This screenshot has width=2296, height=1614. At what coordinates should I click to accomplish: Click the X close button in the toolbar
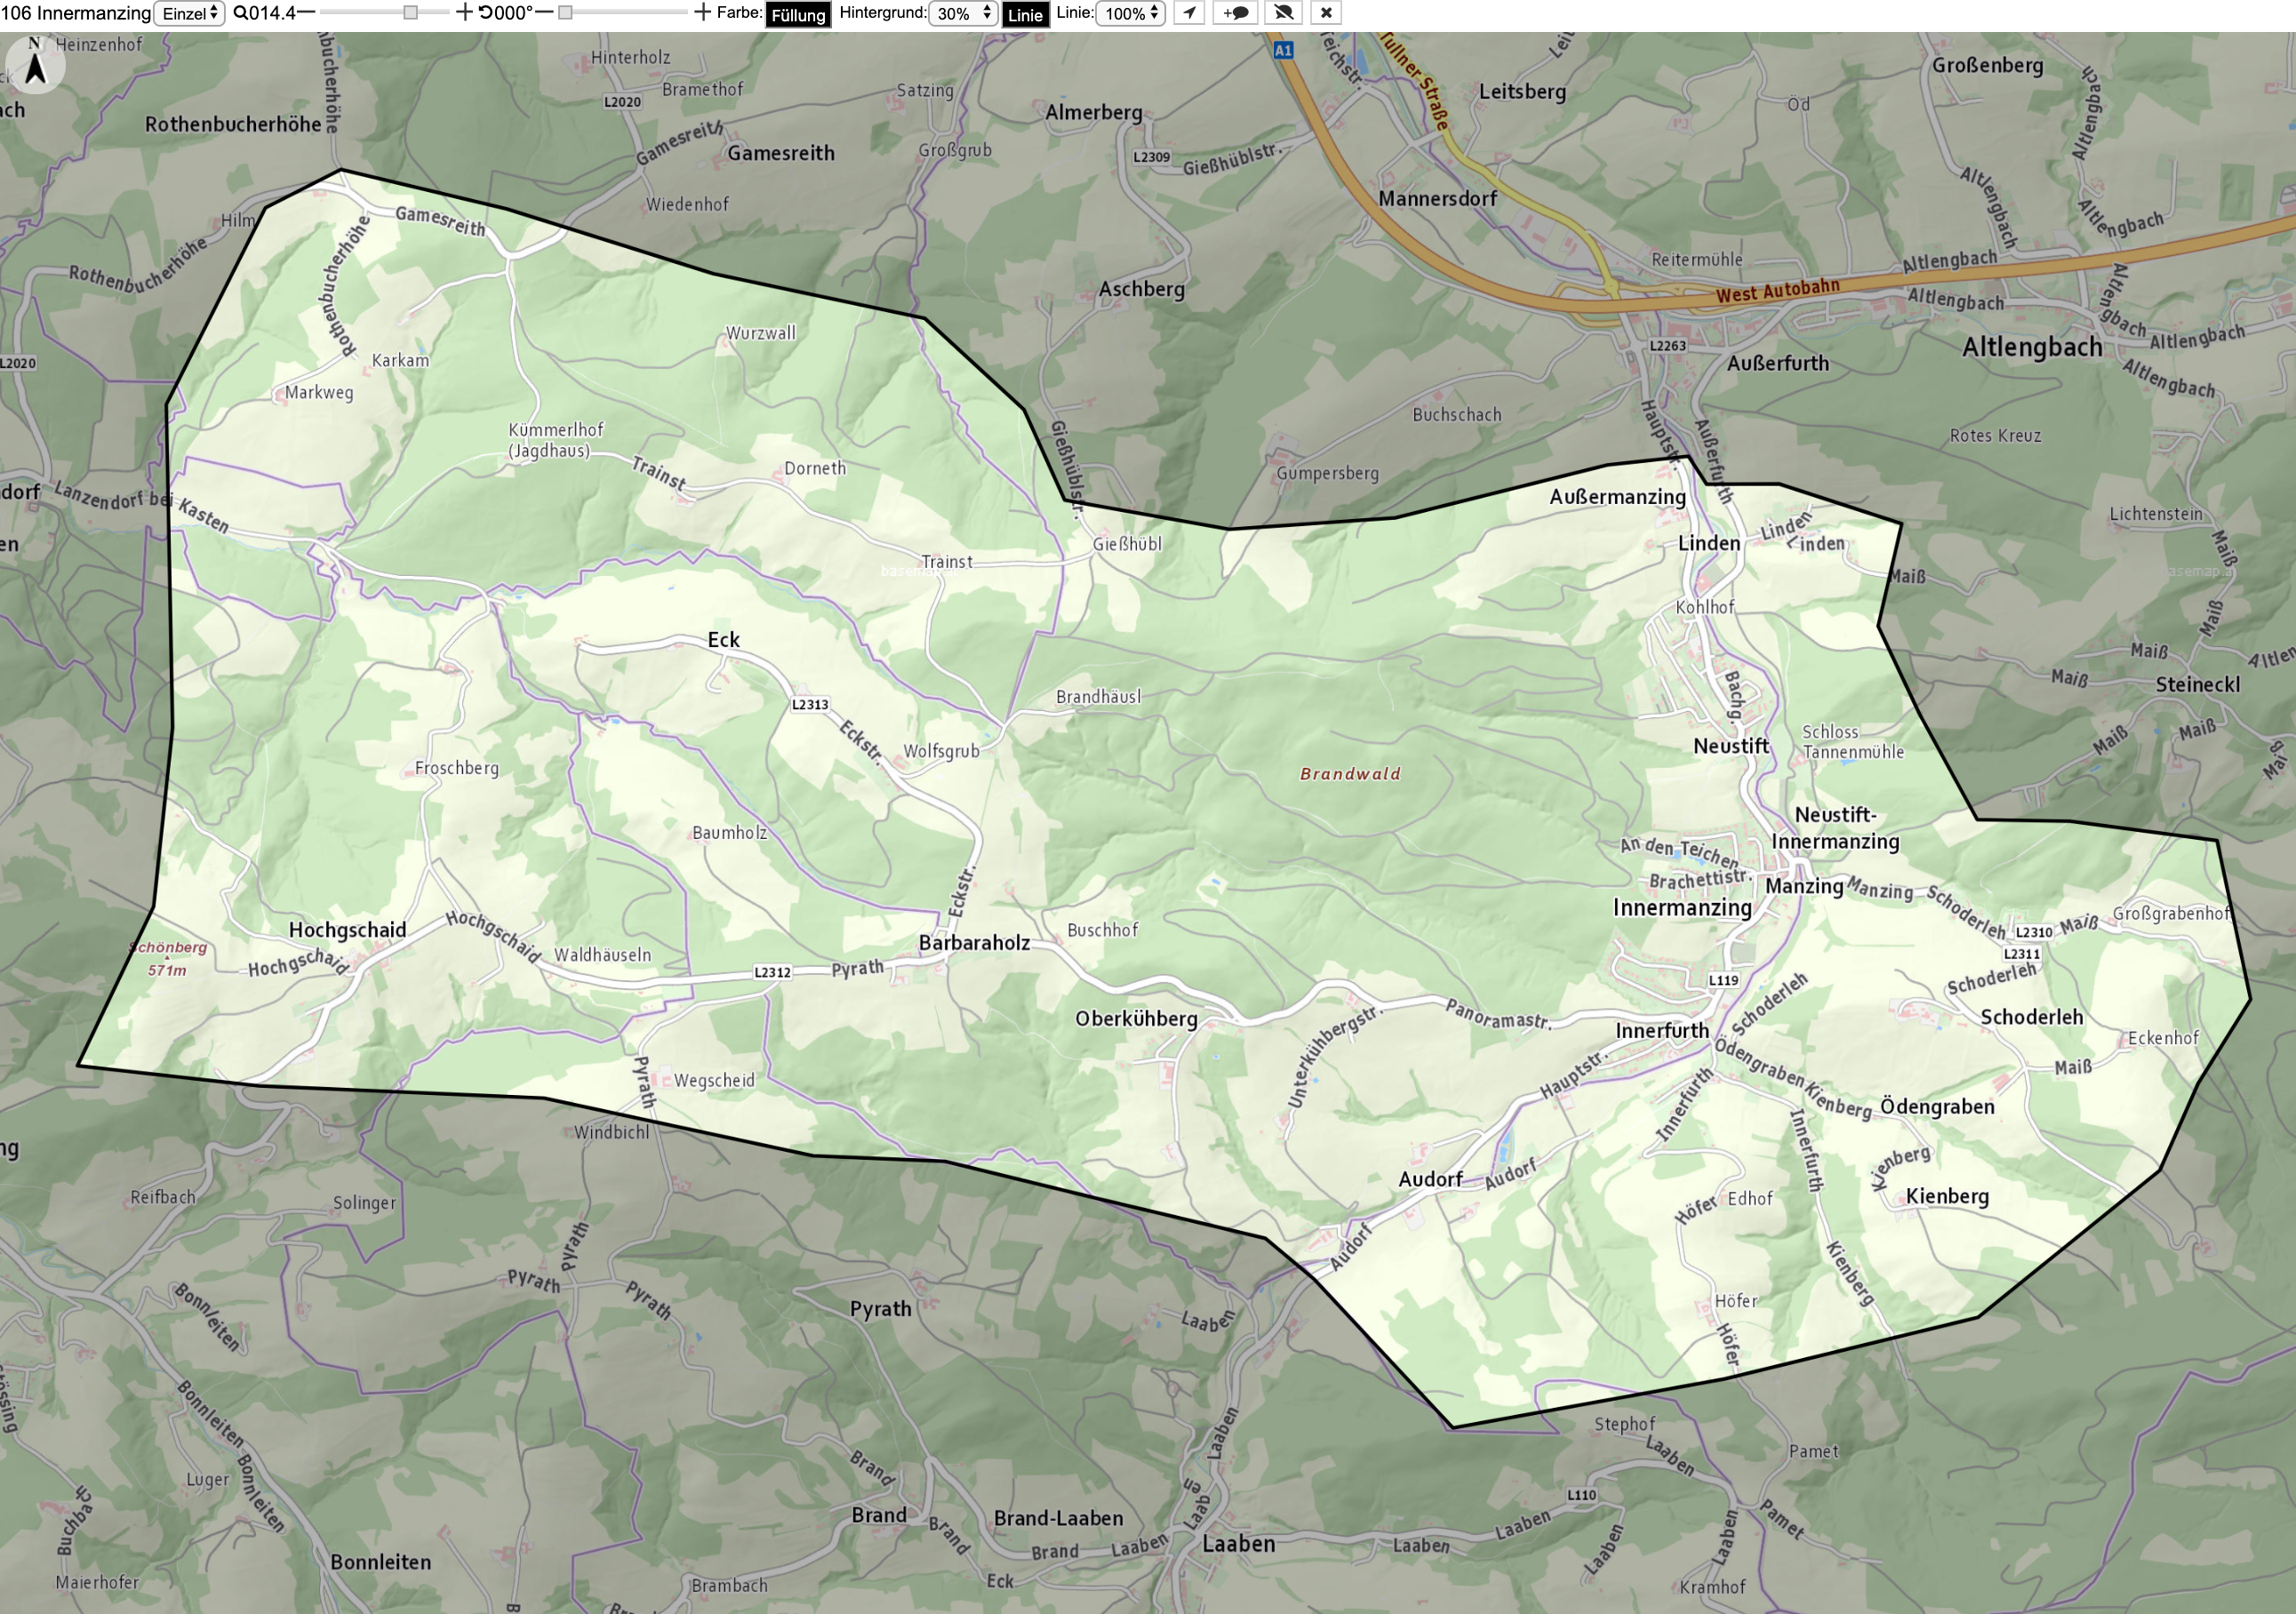[x=1326, y=13]
